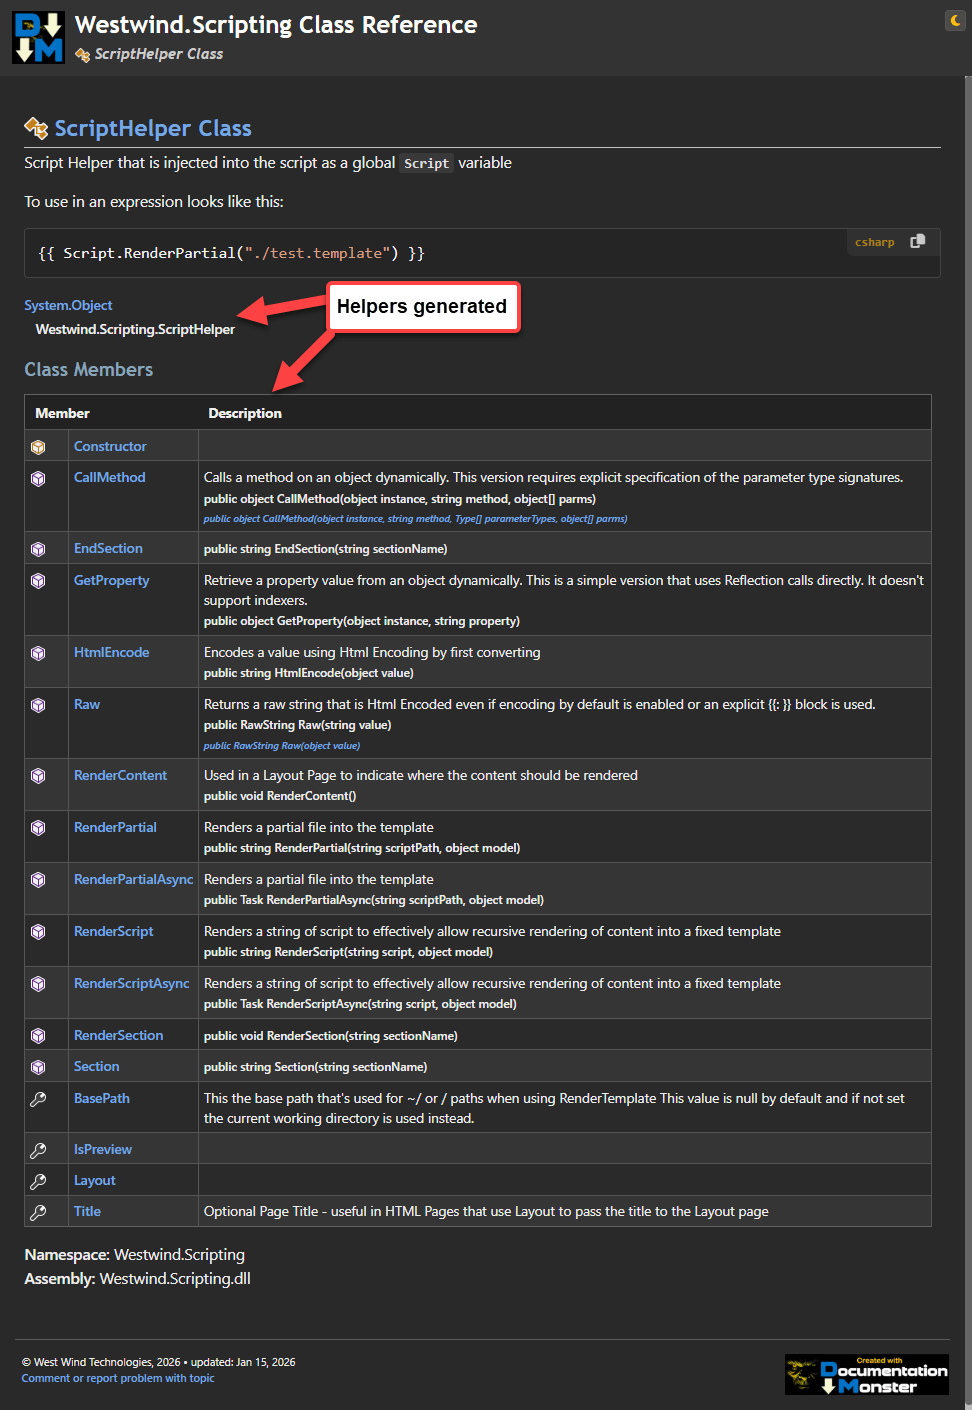View the IsPreview property details

[x=102, y=1149]
